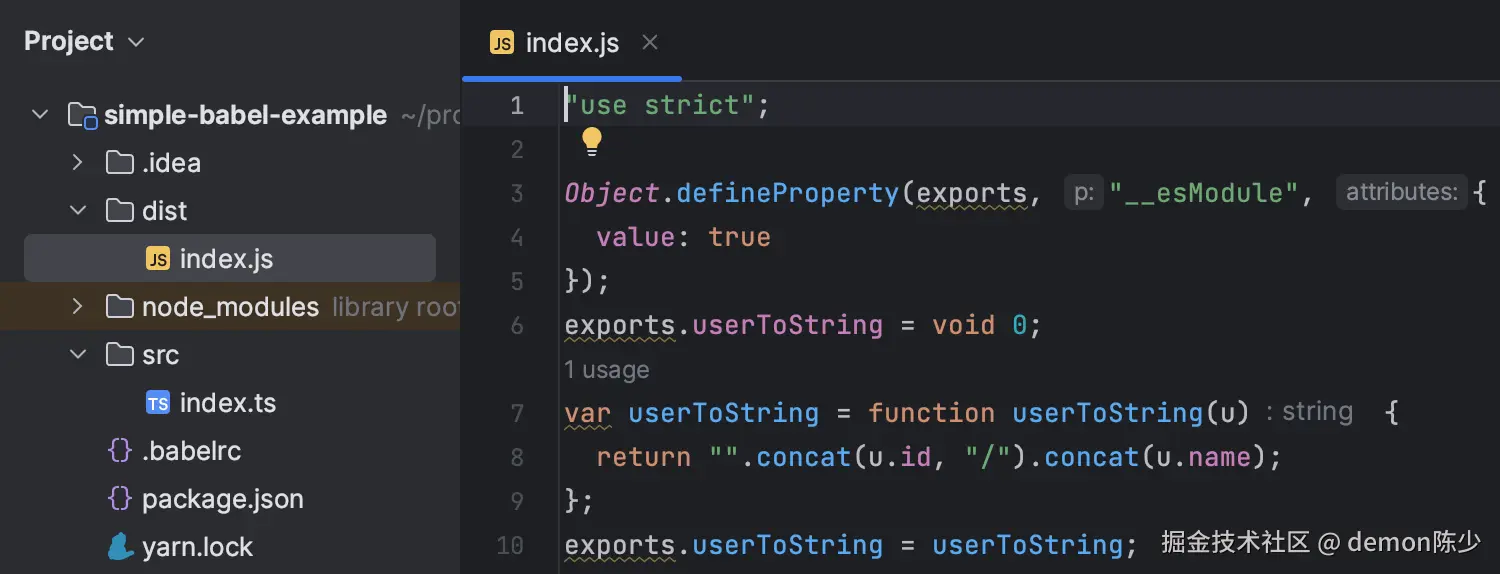Viewport: 1500px width, 574px height.
Task: Click the "attributes:" parameter hint
Action: [1402, 192]
